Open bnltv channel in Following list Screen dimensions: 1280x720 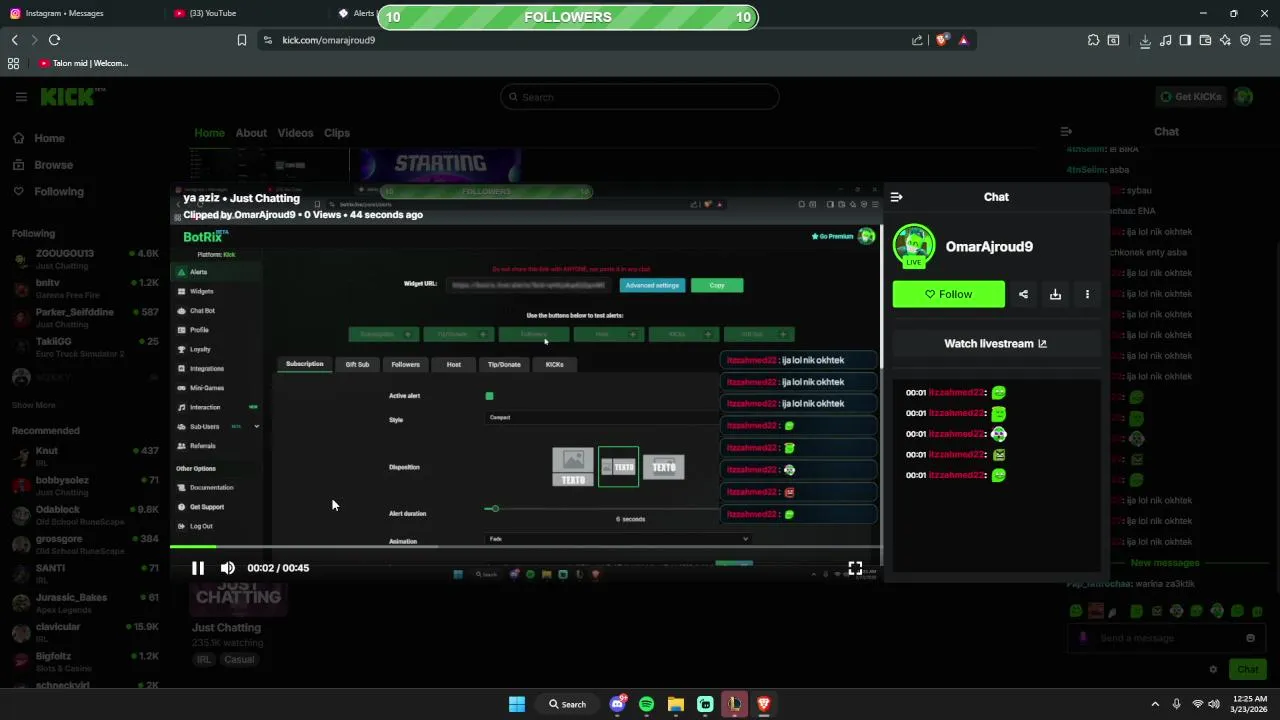(x=85, y=288)
